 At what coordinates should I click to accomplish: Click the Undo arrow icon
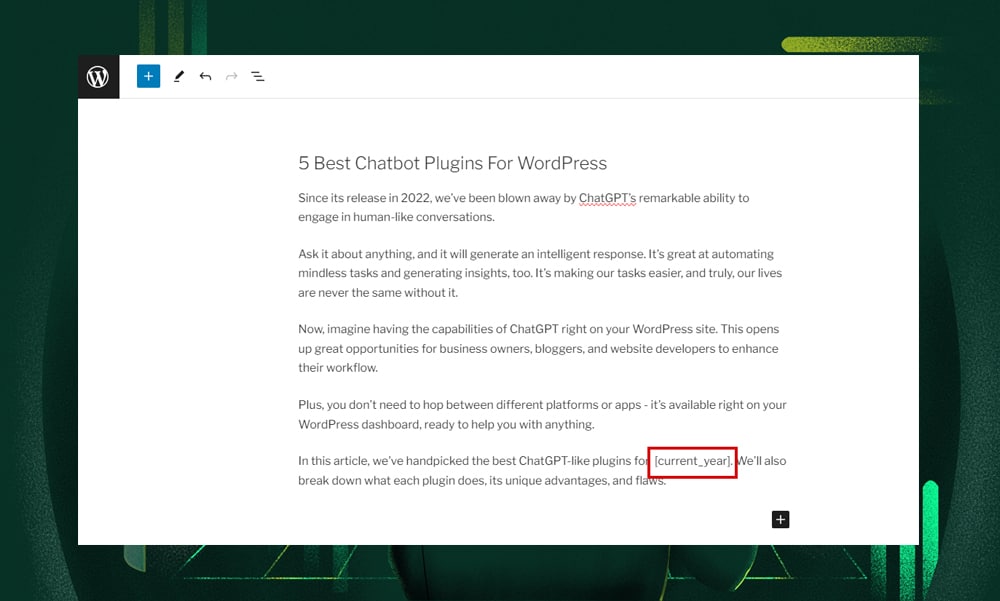point(205,76)
